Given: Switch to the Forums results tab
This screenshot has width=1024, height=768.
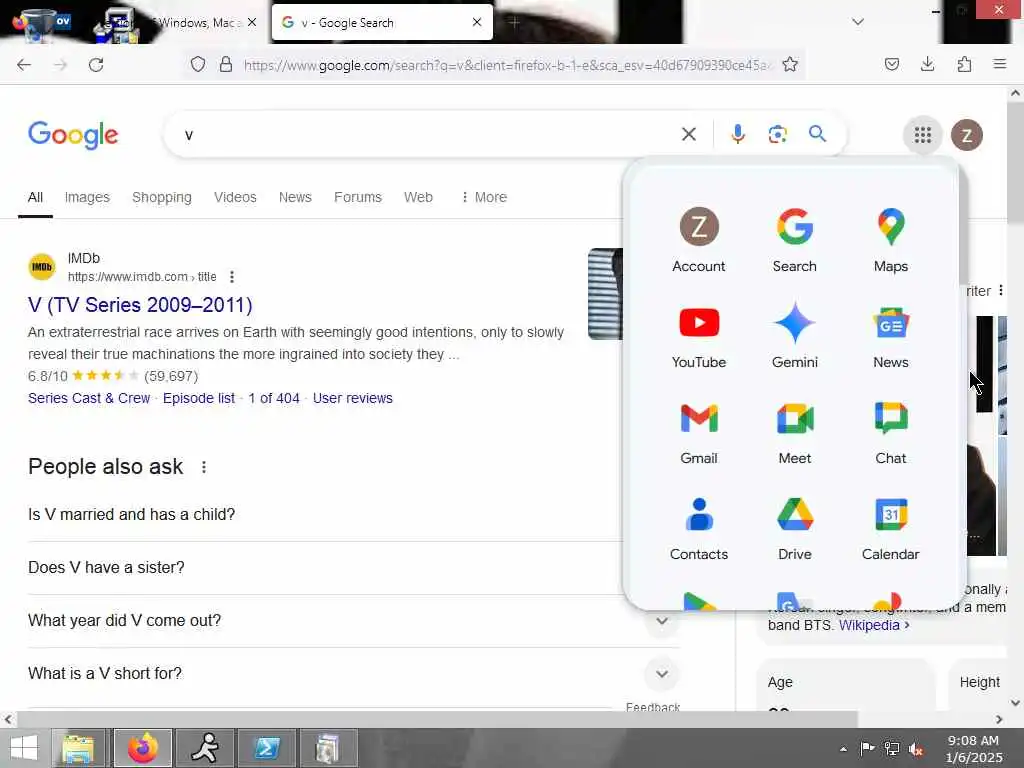Looking at the screenshot, I should coord(357,197).
